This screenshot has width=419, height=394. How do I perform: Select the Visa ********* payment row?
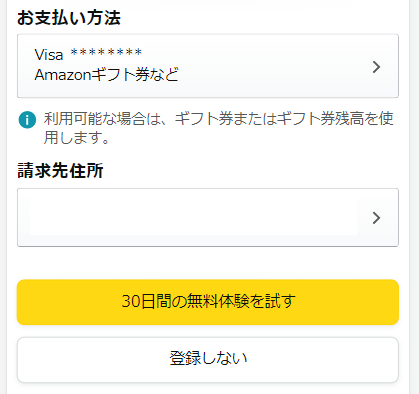[208, 66]
